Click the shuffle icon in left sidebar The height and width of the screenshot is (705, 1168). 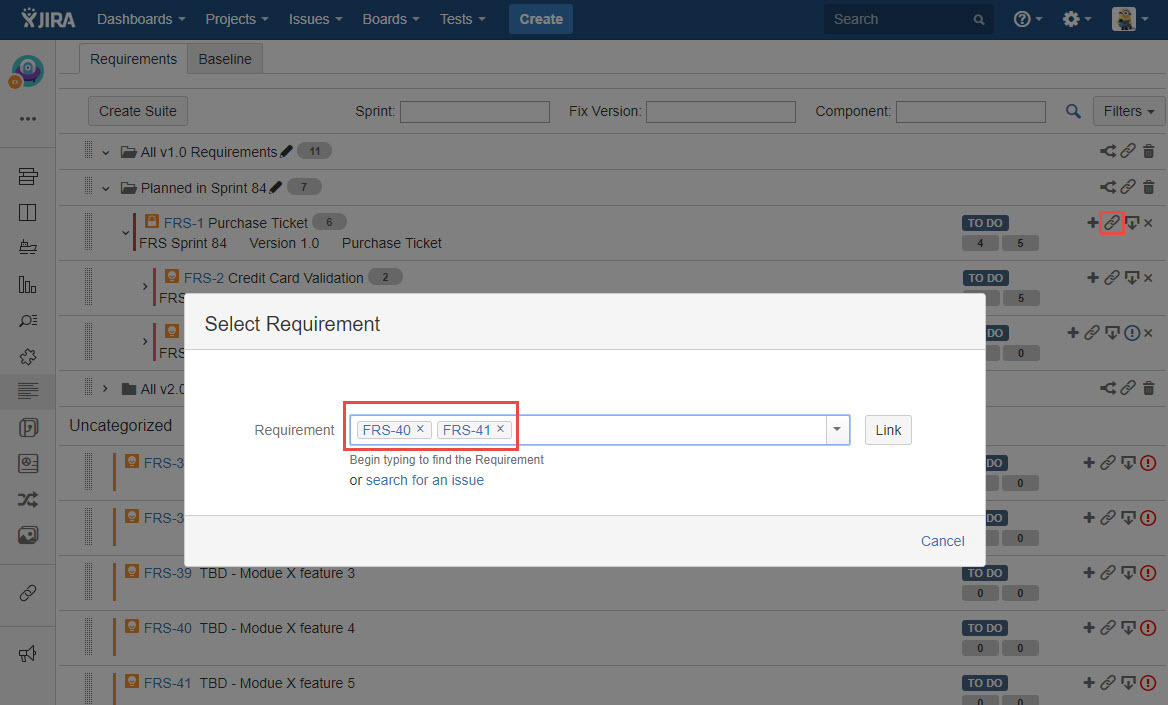[x=28, y=499]
